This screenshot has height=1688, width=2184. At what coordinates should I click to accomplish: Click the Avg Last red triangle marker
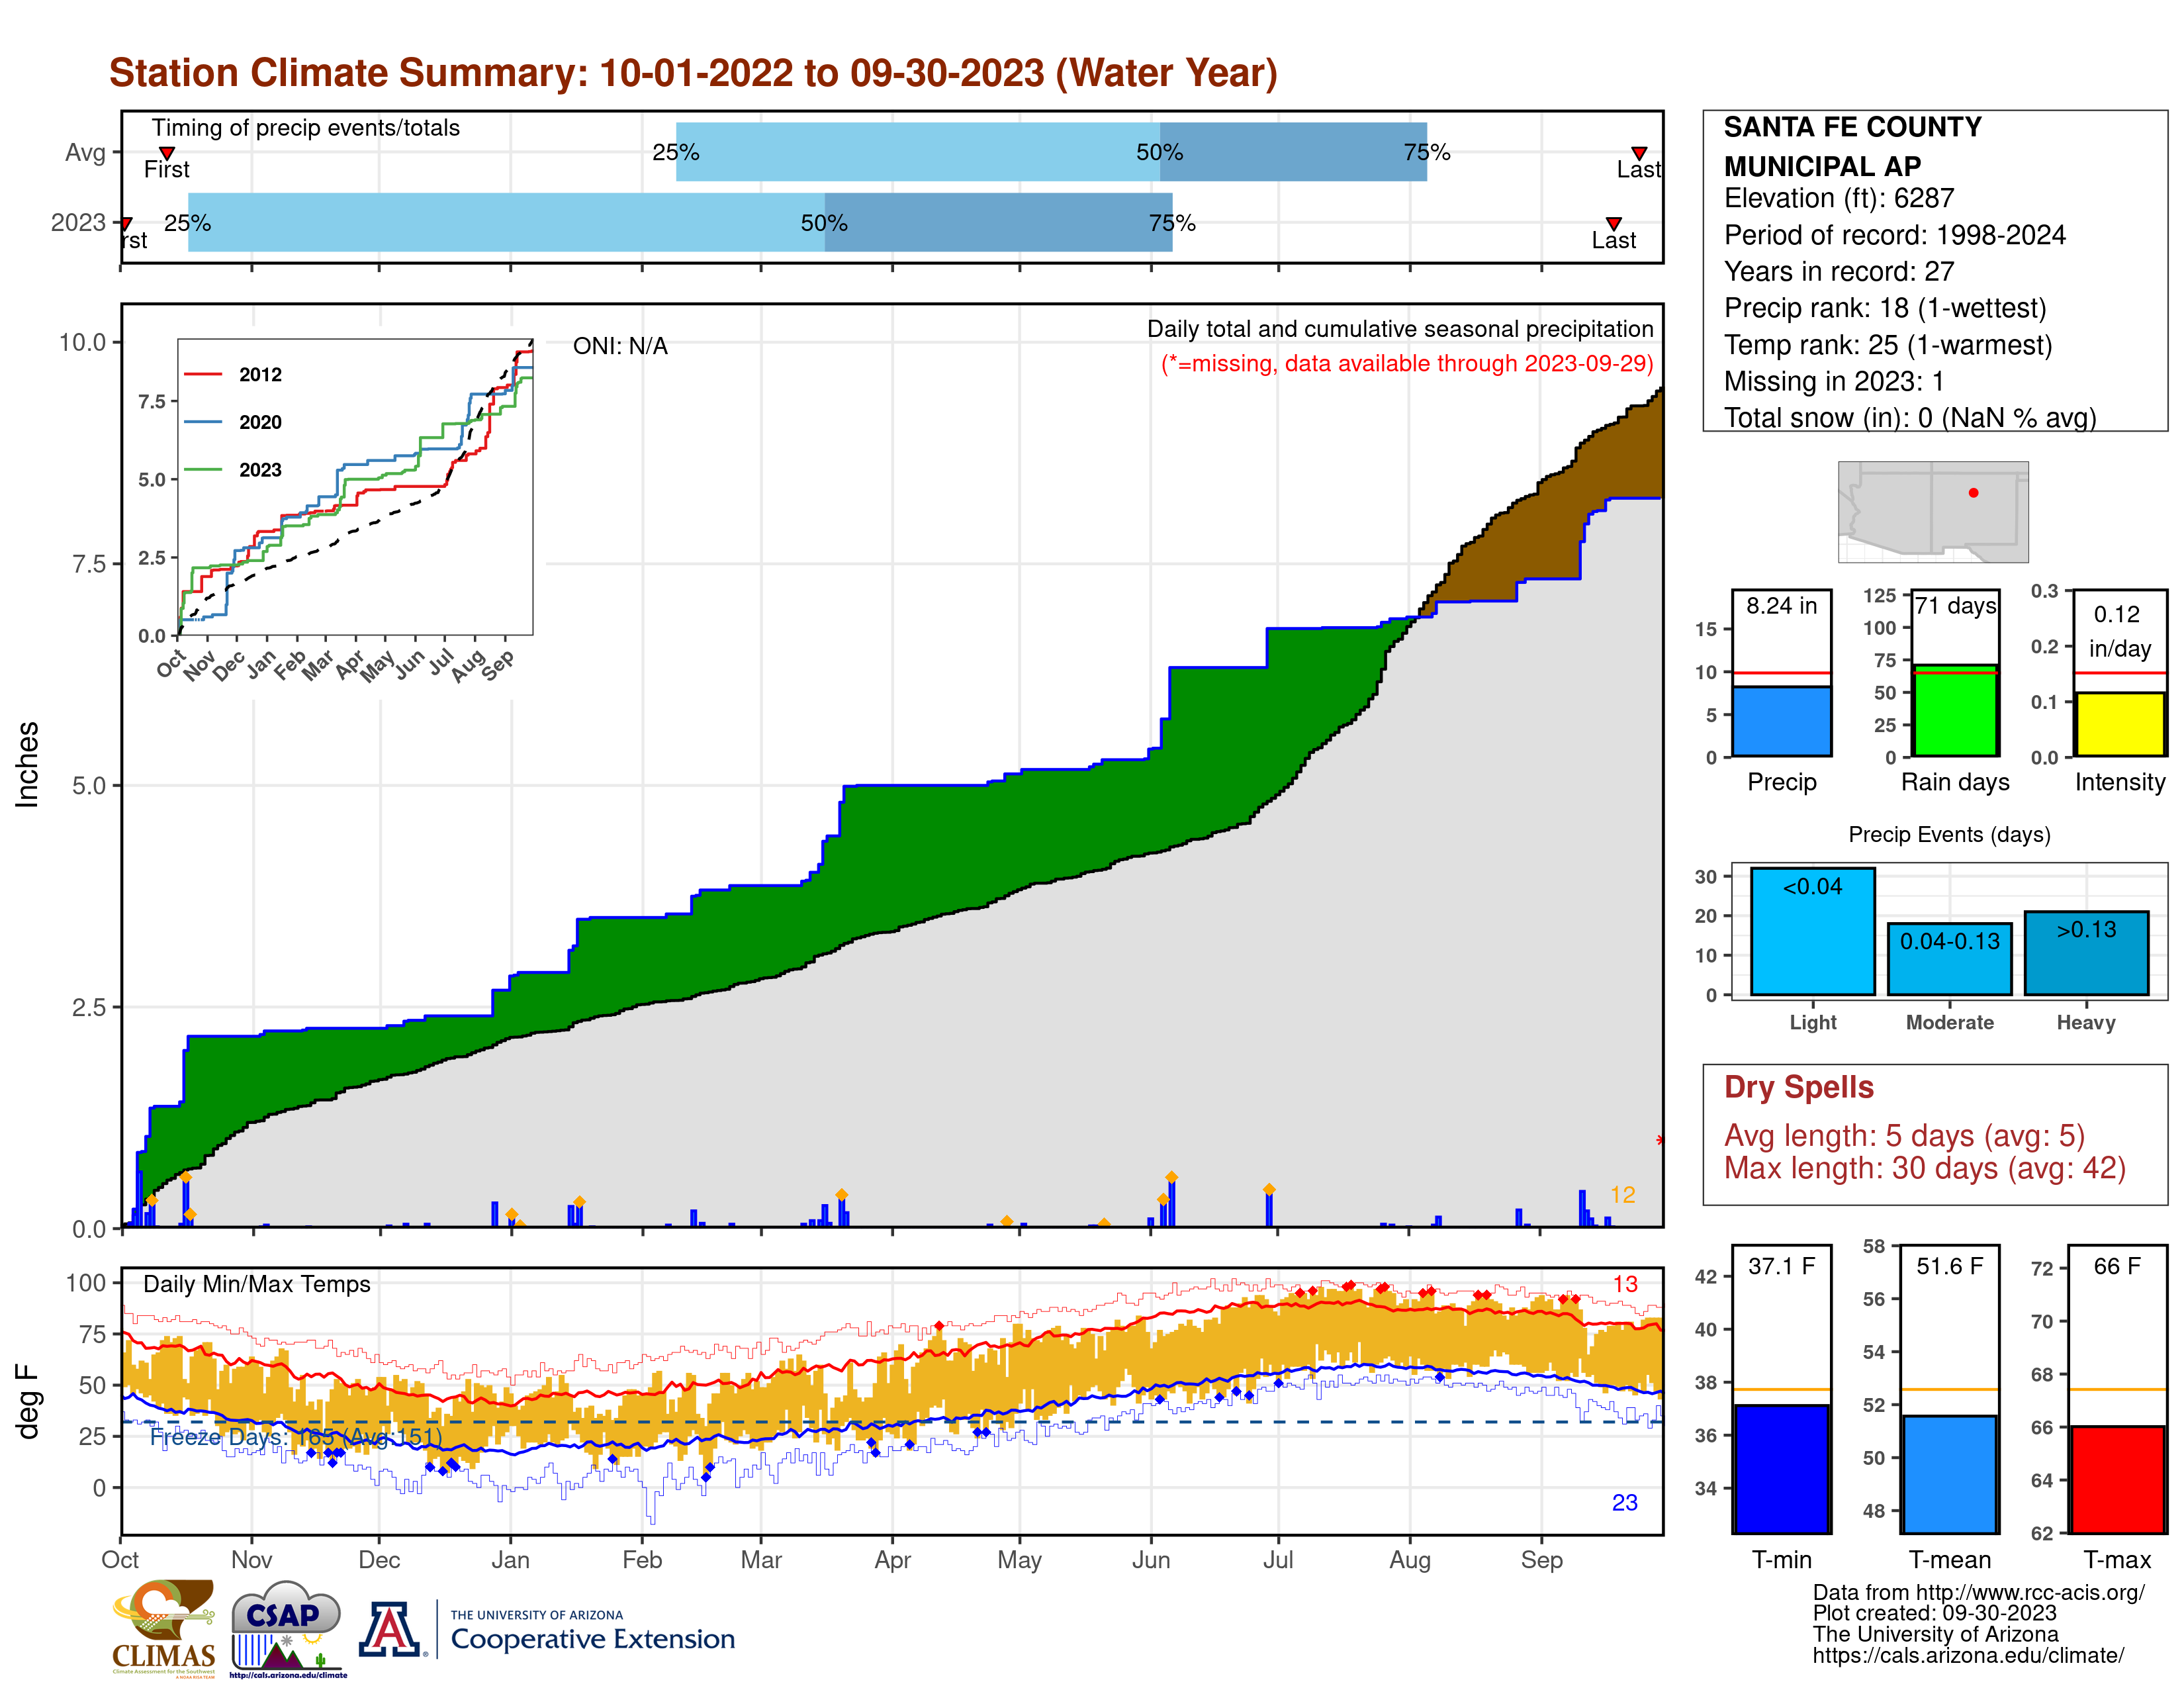[x=1639, y=153]
